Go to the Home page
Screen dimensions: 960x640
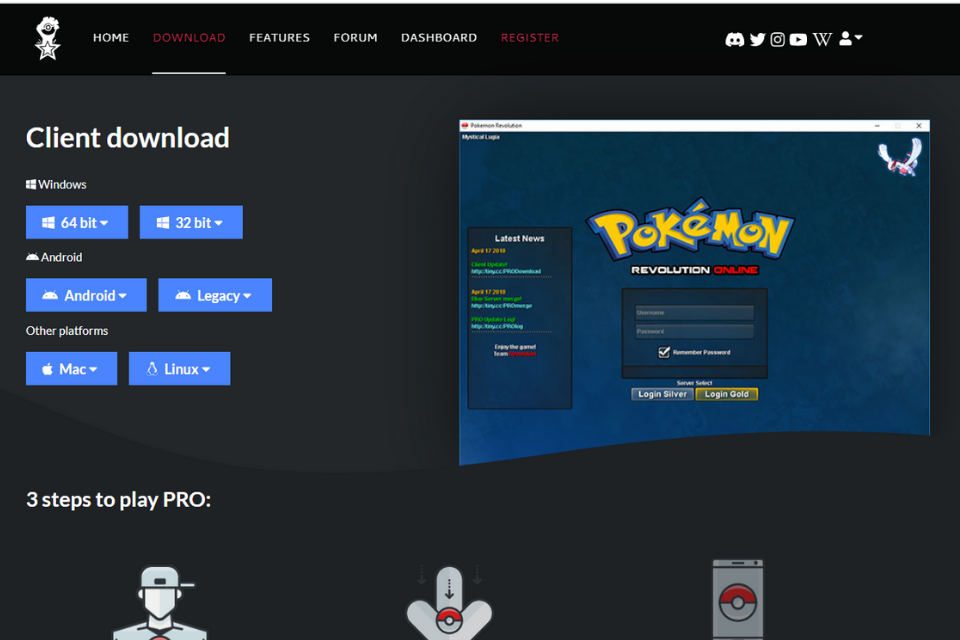pos(111,38)
